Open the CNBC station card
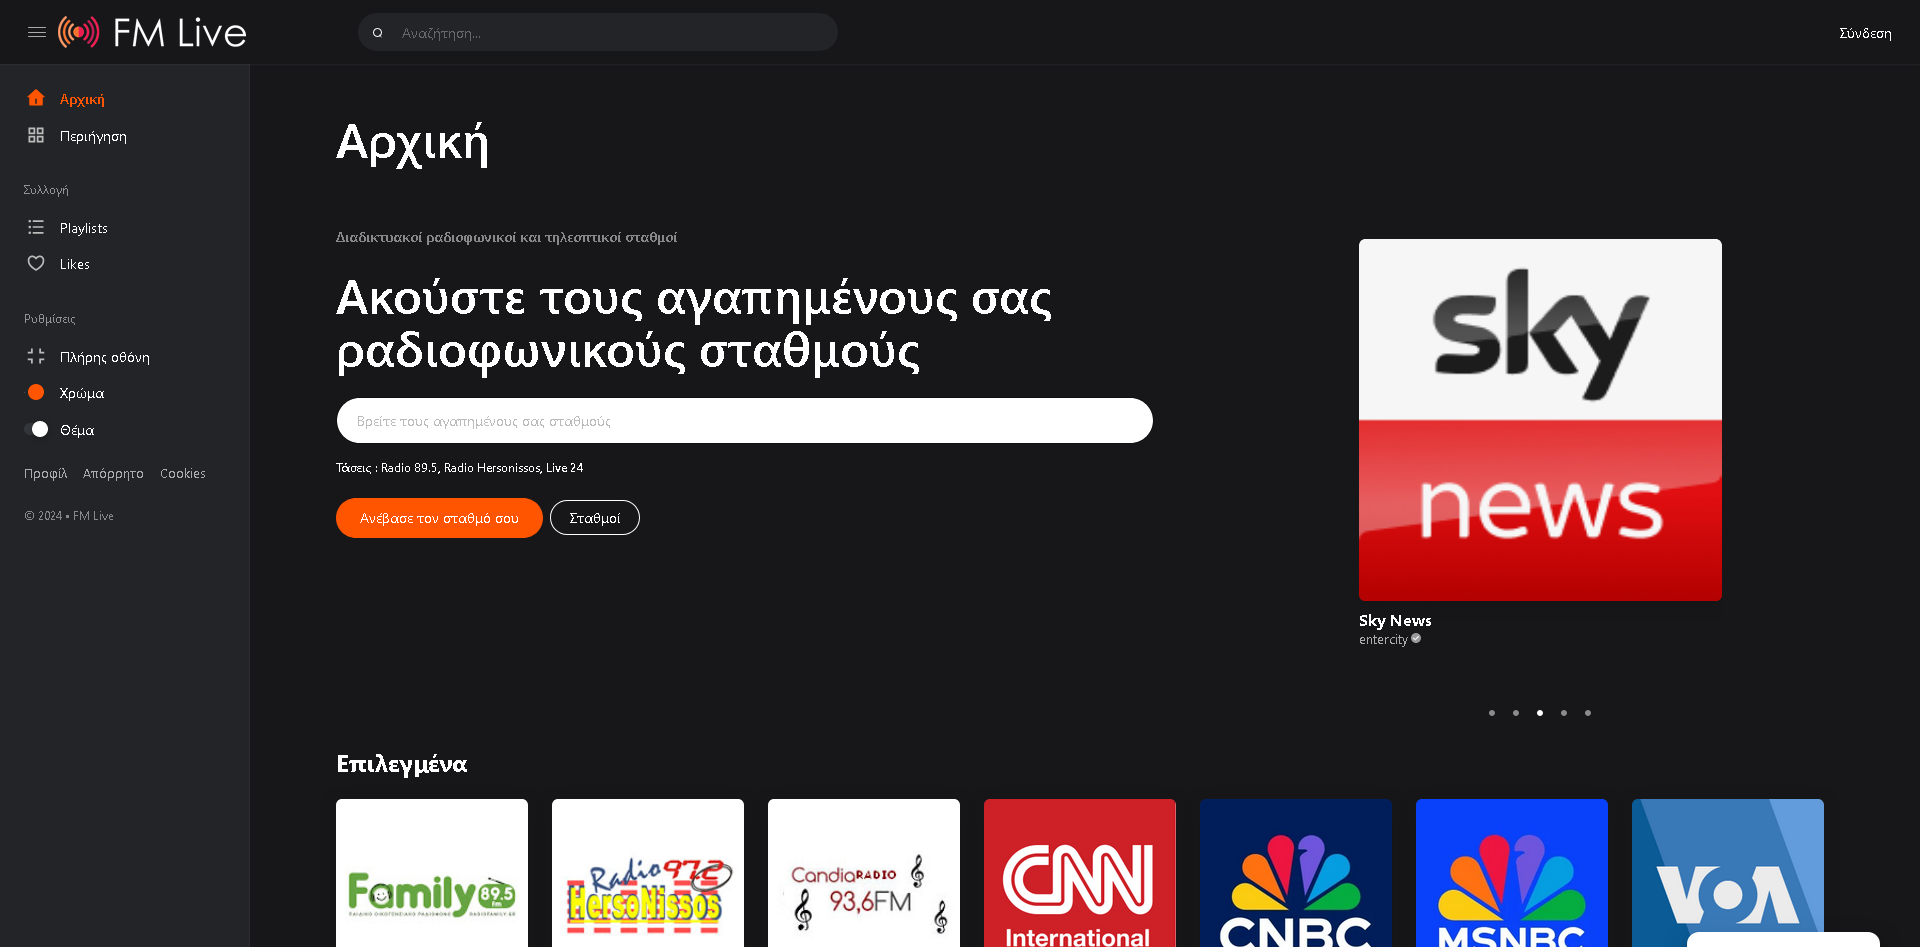1920x947 pixels. pyautogui.click(x=1296, y=873)
